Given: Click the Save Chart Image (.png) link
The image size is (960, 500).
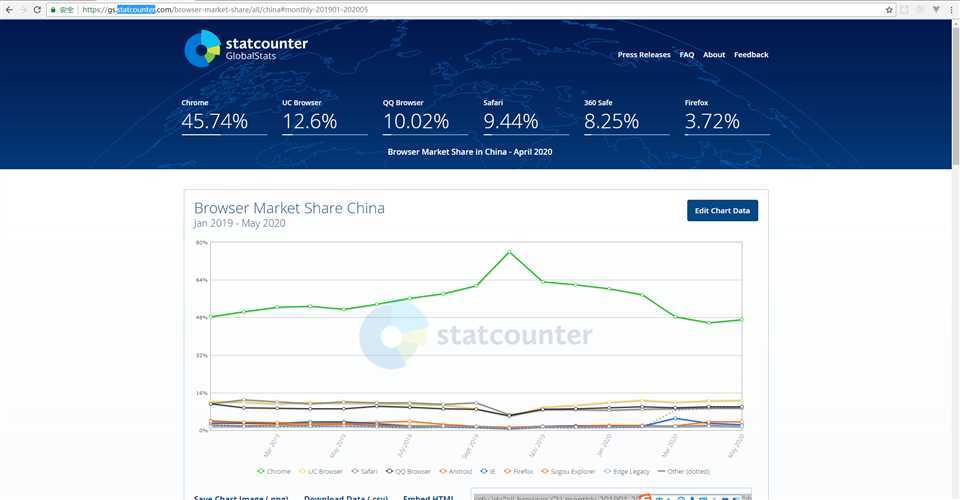Looking at the screenshot, I should coord(241,497).
